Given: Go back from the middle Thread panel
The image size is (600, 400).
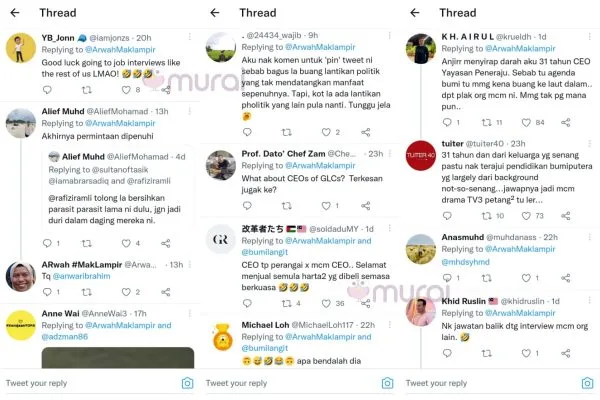Looking at the screenshot, I should (x=215, y=13).
